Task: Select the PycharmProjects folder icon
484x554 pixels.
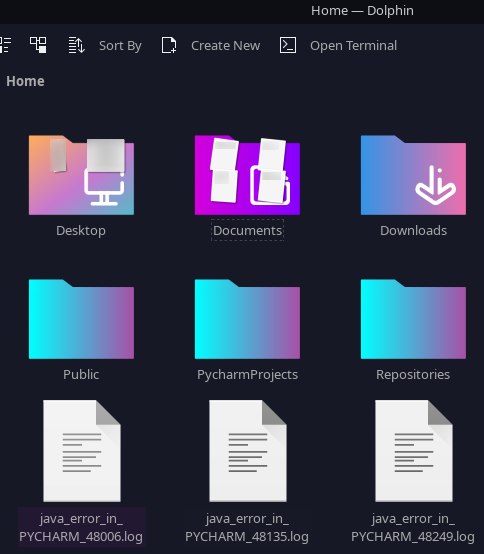Action: coord(247,319)
